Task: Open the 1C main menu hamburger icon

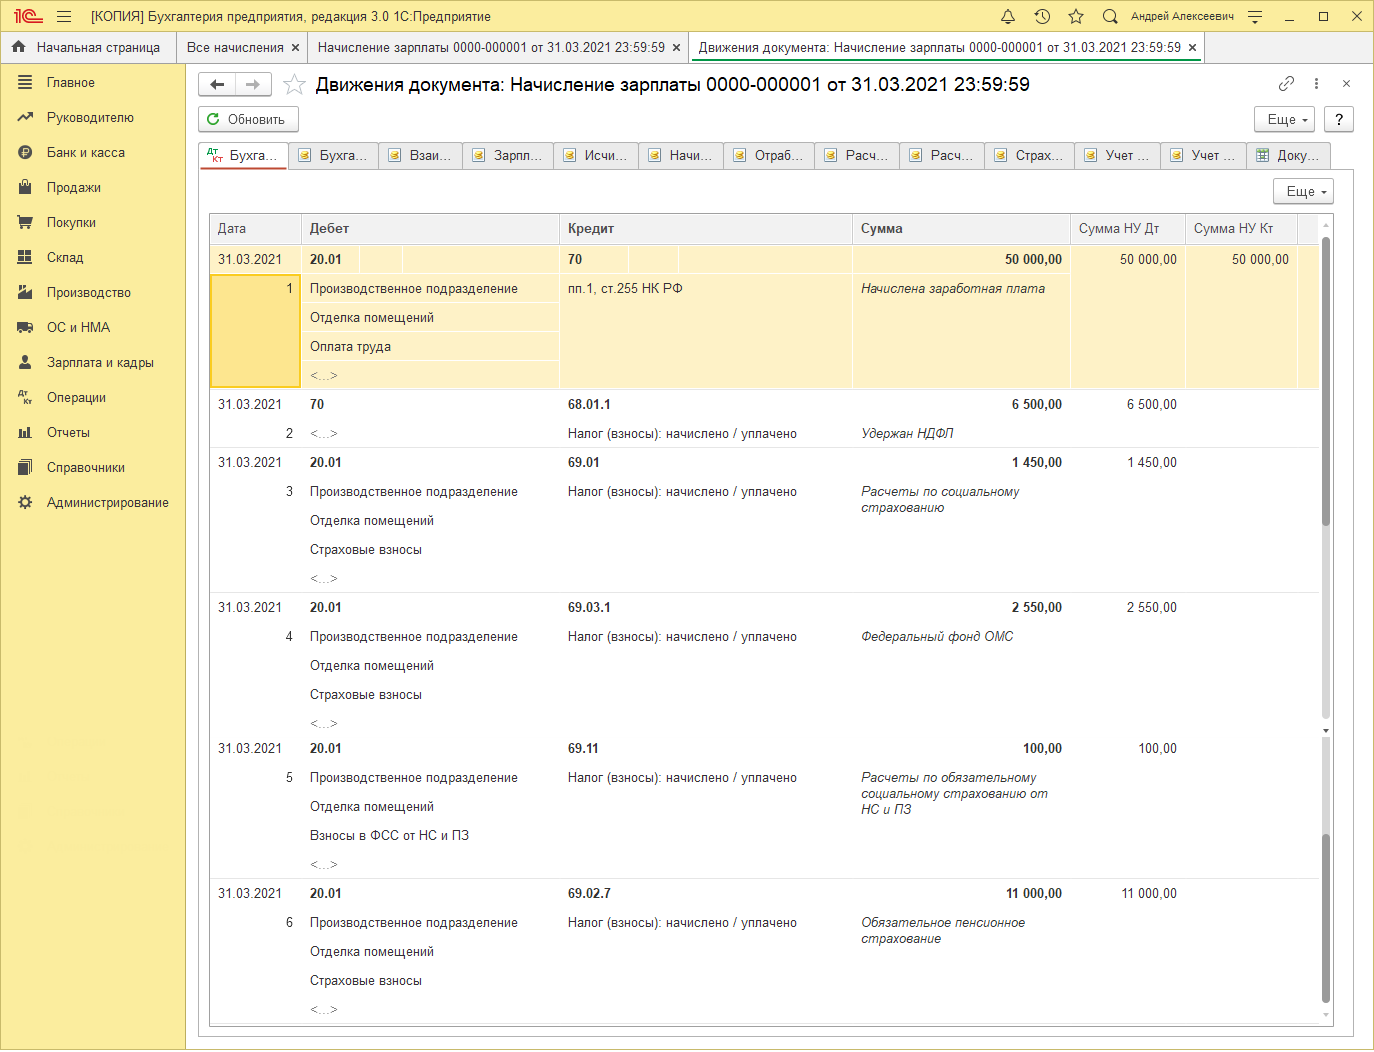Action: click(64, 16)
